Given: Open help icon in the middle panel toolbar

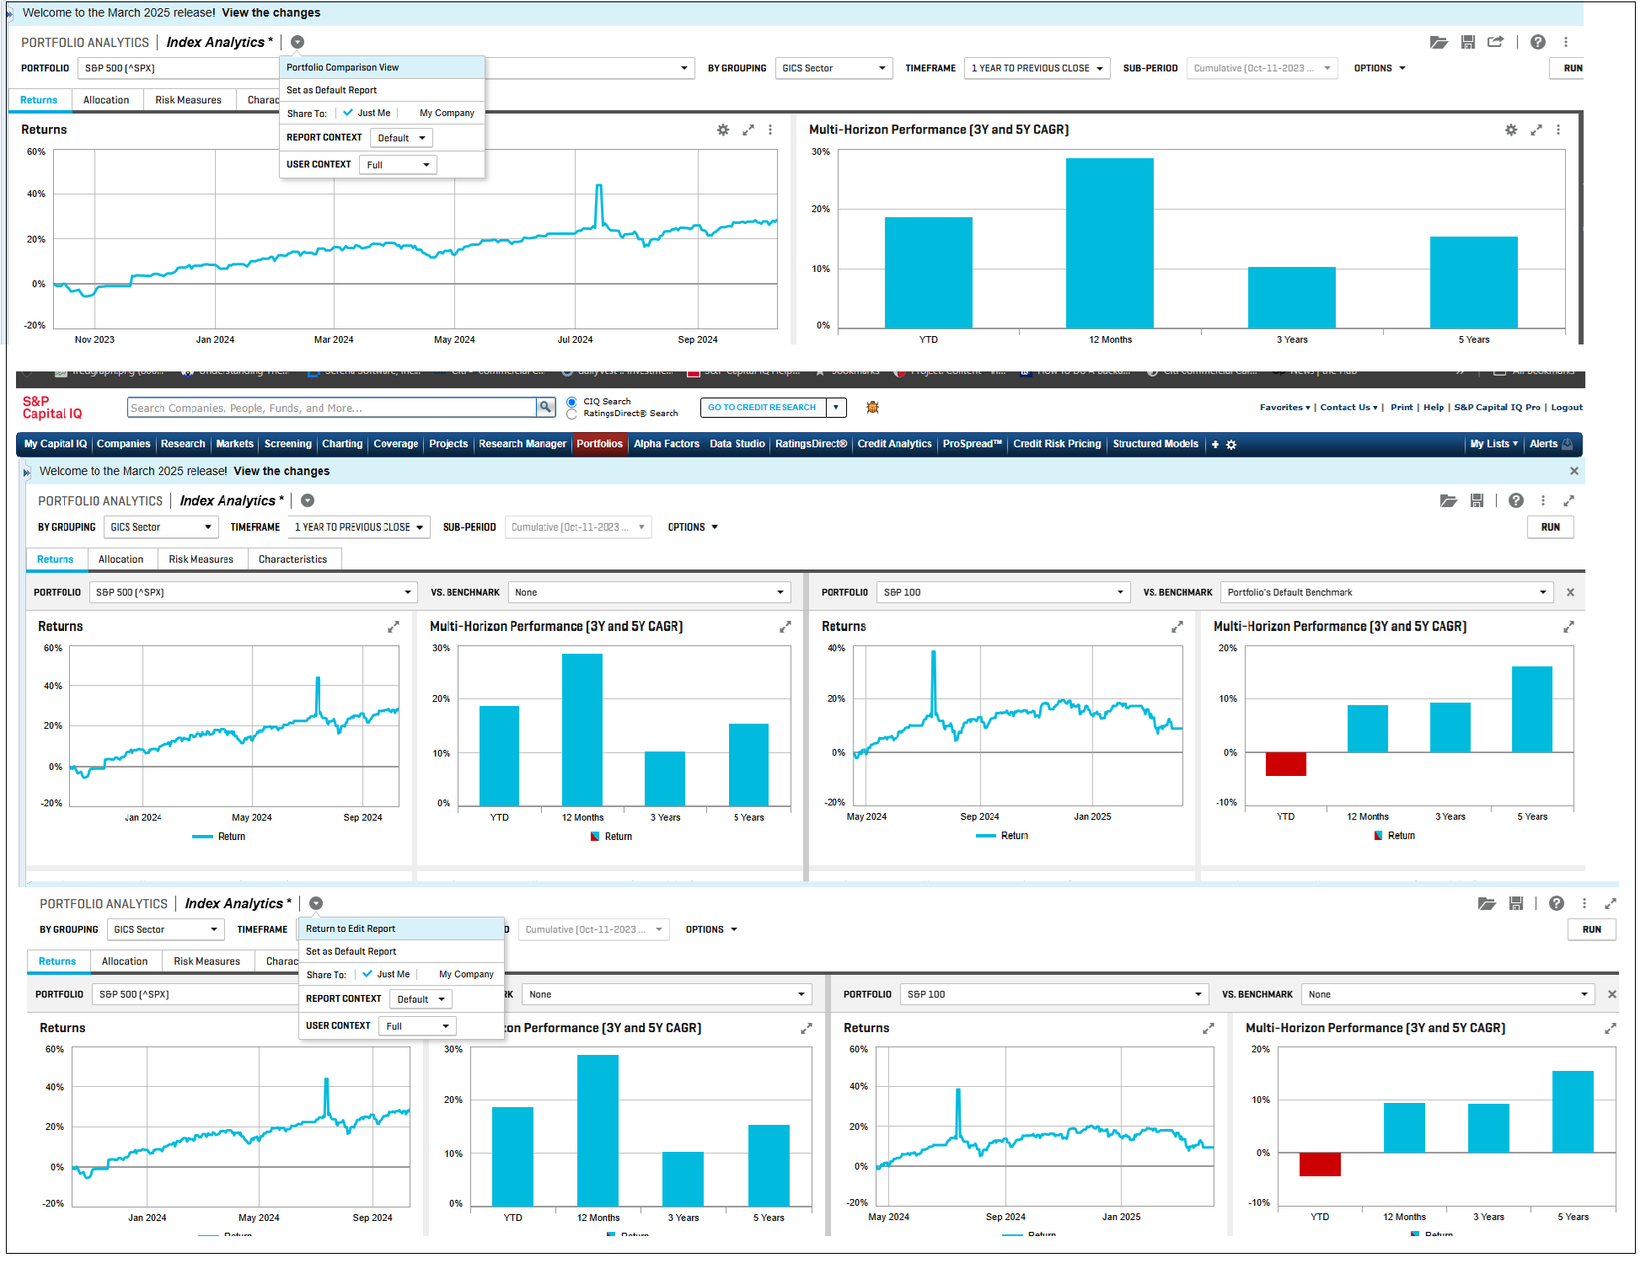Looking at the screenshot, I should point(1516,500).
